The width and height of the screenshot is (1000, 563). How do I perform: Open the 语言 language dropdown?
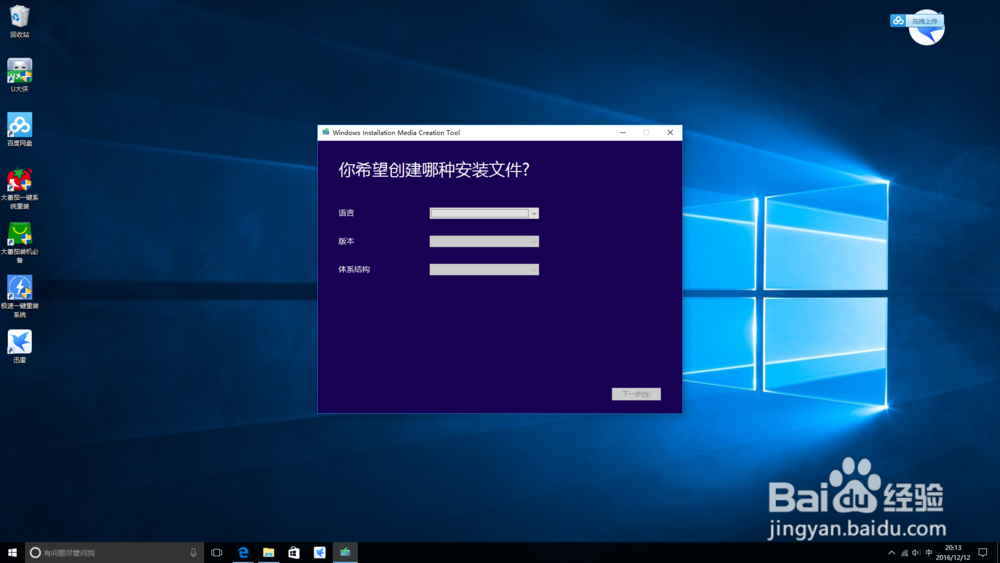(x=484, y=214)
